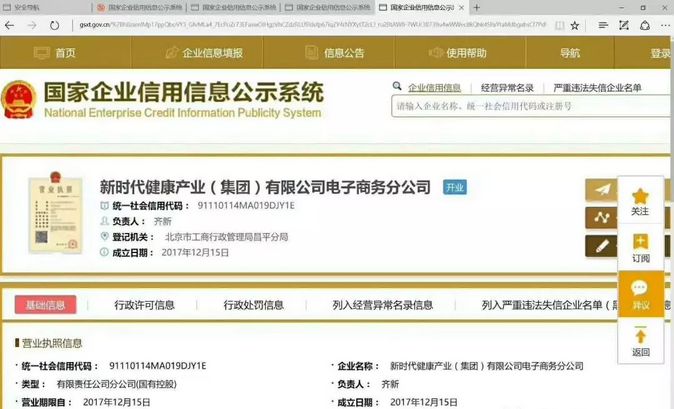
Task: Open the browser hub lines icon
Action: pyautogui.click(x=603, y=25)
